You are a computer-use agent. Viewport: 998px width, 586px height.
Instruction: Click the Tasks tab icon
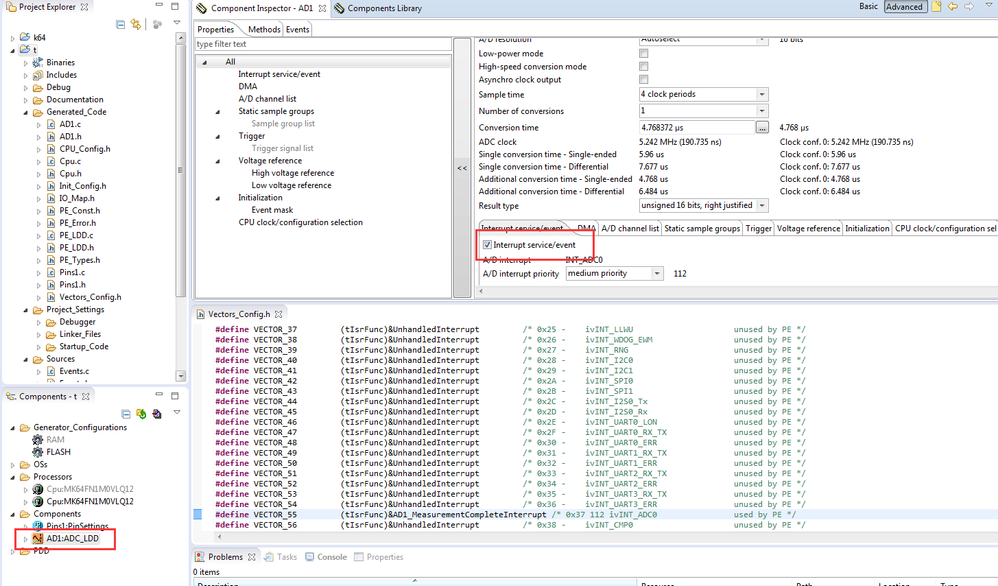click(269, 557)
